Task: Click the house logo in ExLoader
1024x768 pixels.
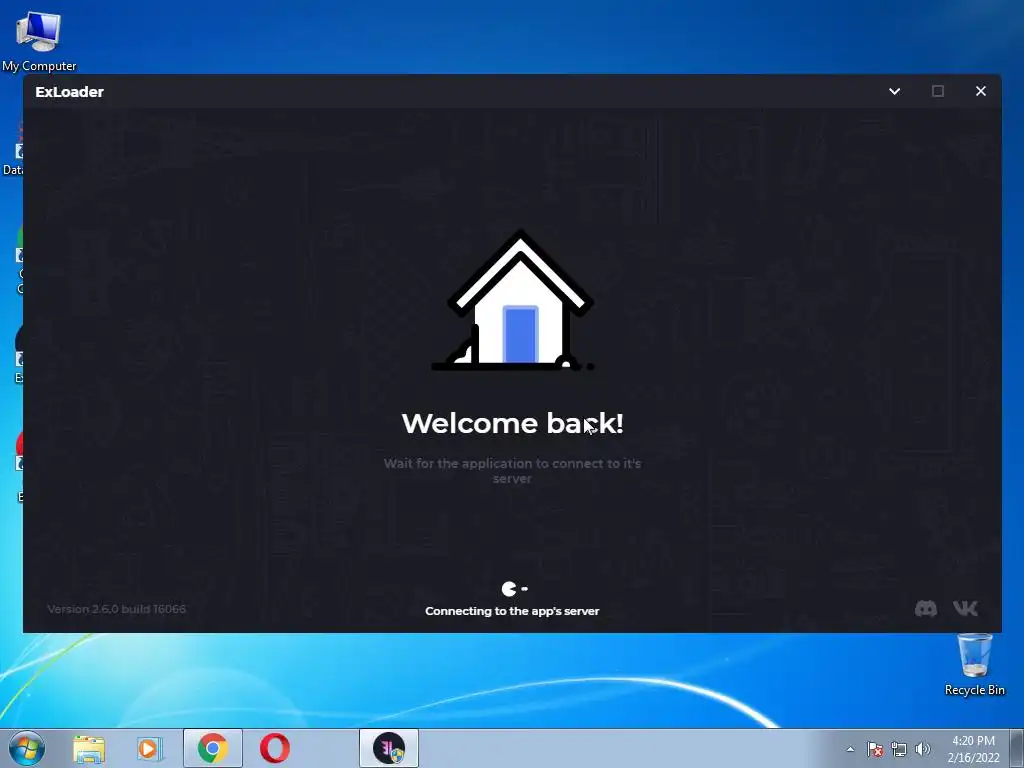Action: click(x=513, y=300)
